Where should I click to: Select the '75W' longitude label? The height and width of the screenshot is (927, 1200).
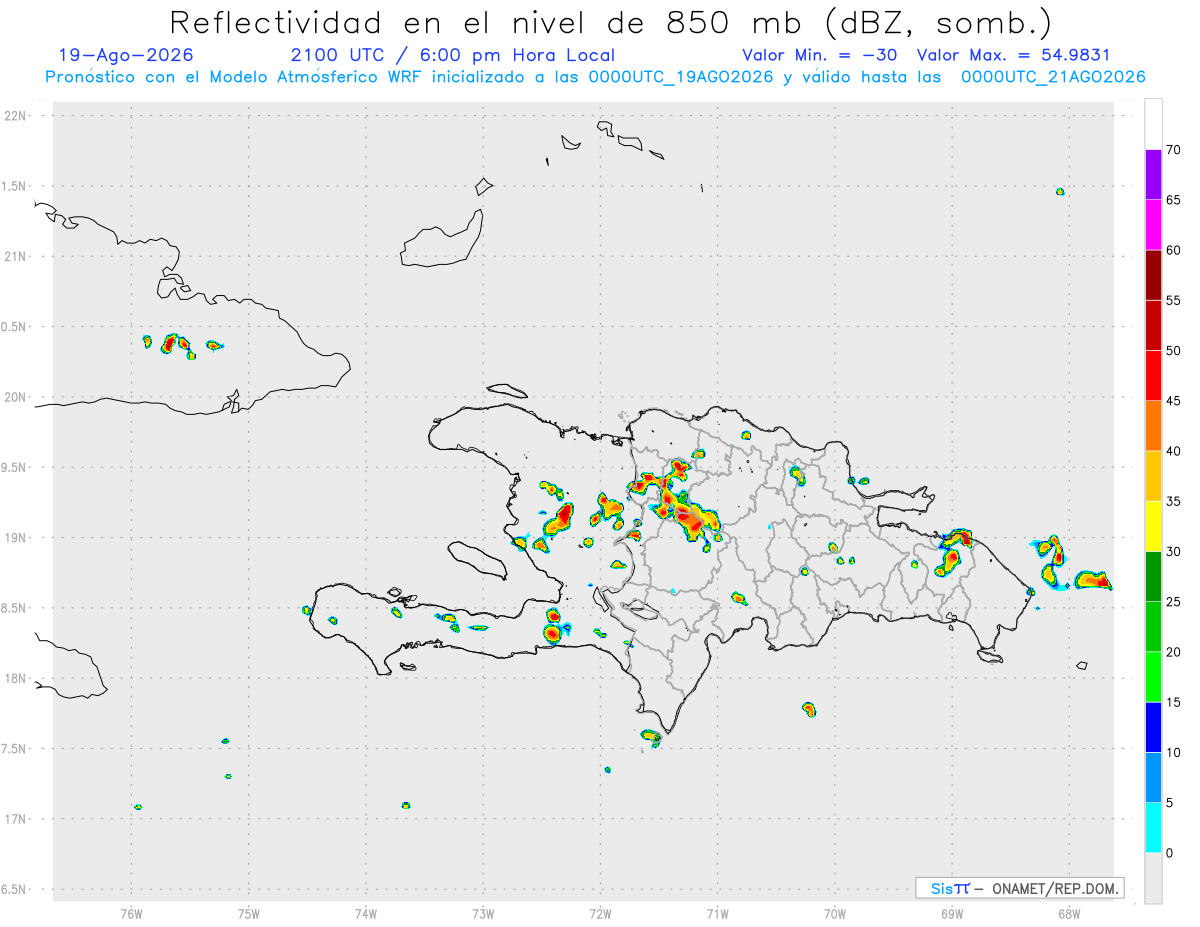pyautogui.click(x=249, y=914)
